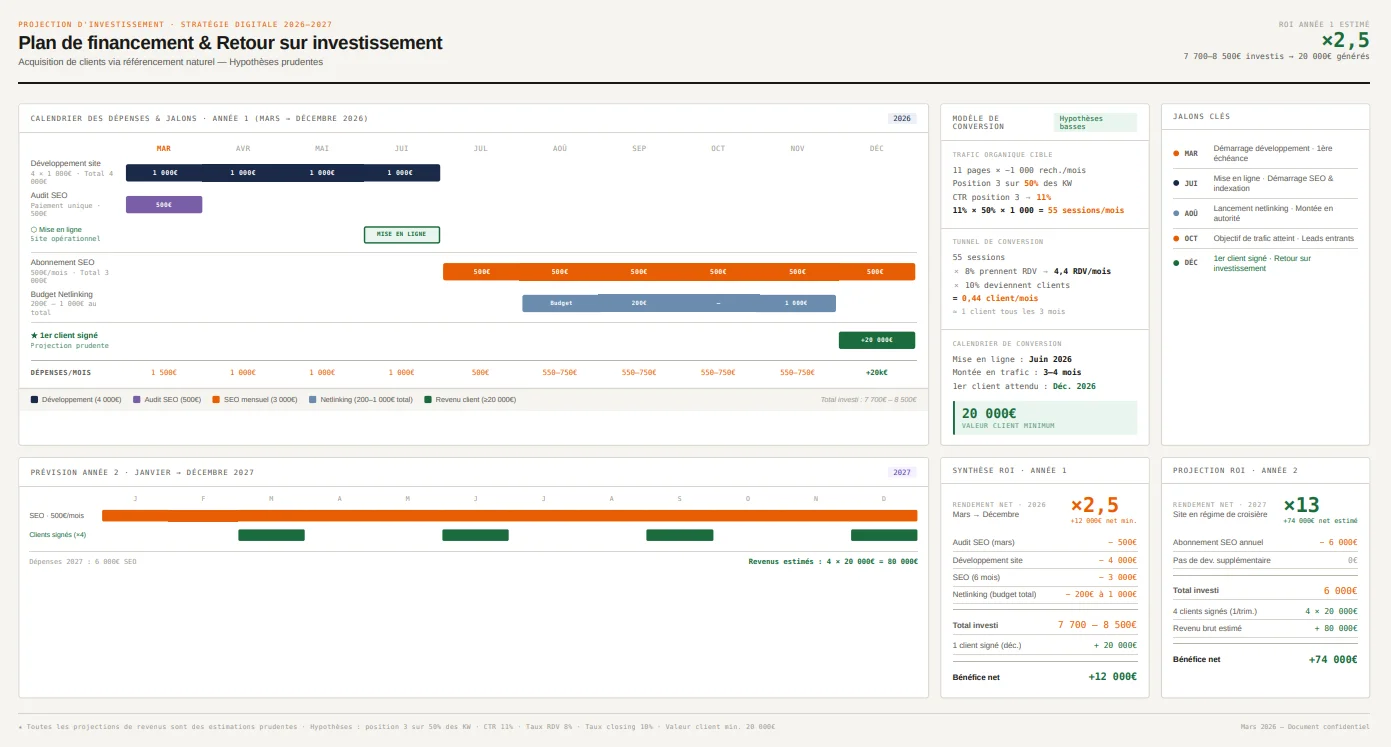Viewport: 1391px width, 747px height.
Task: Click Total investi : 7 700€ – 8 500€ legend note
Action: [868, 399]
